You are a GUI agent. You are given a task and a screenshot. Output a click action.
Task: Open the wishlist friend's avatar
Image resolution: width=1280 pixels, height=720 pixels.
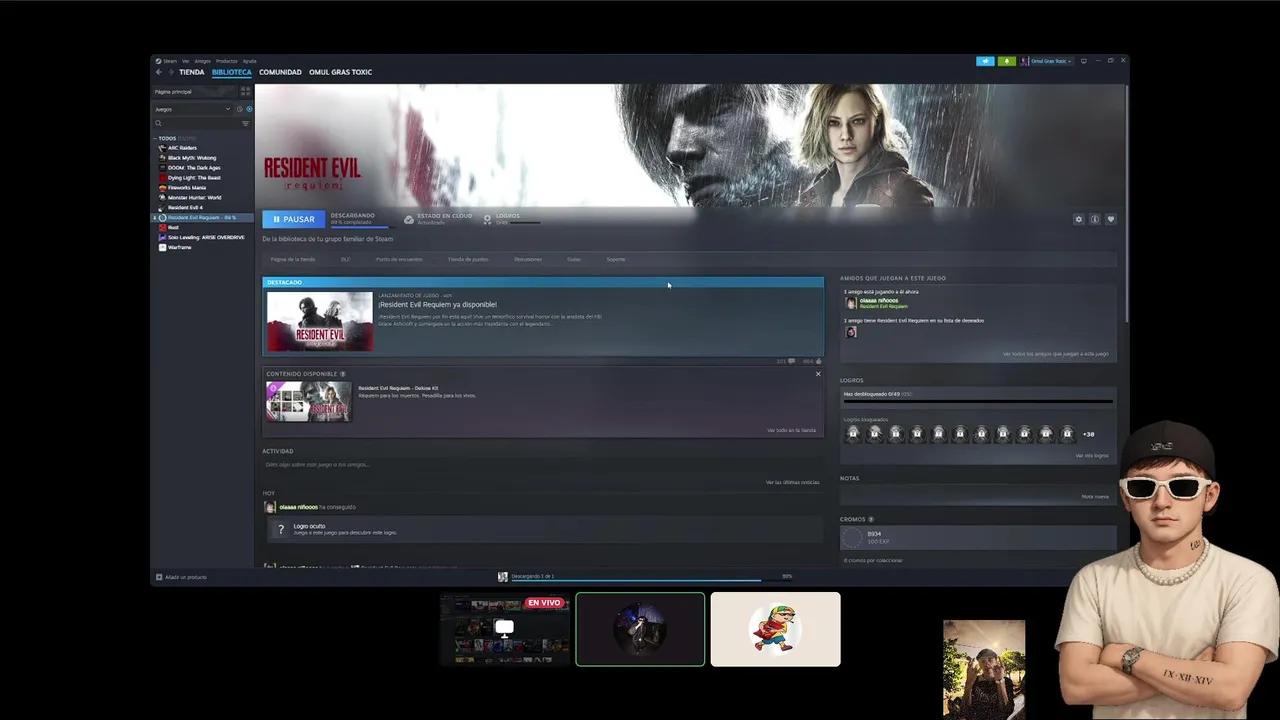pos(851,332)
